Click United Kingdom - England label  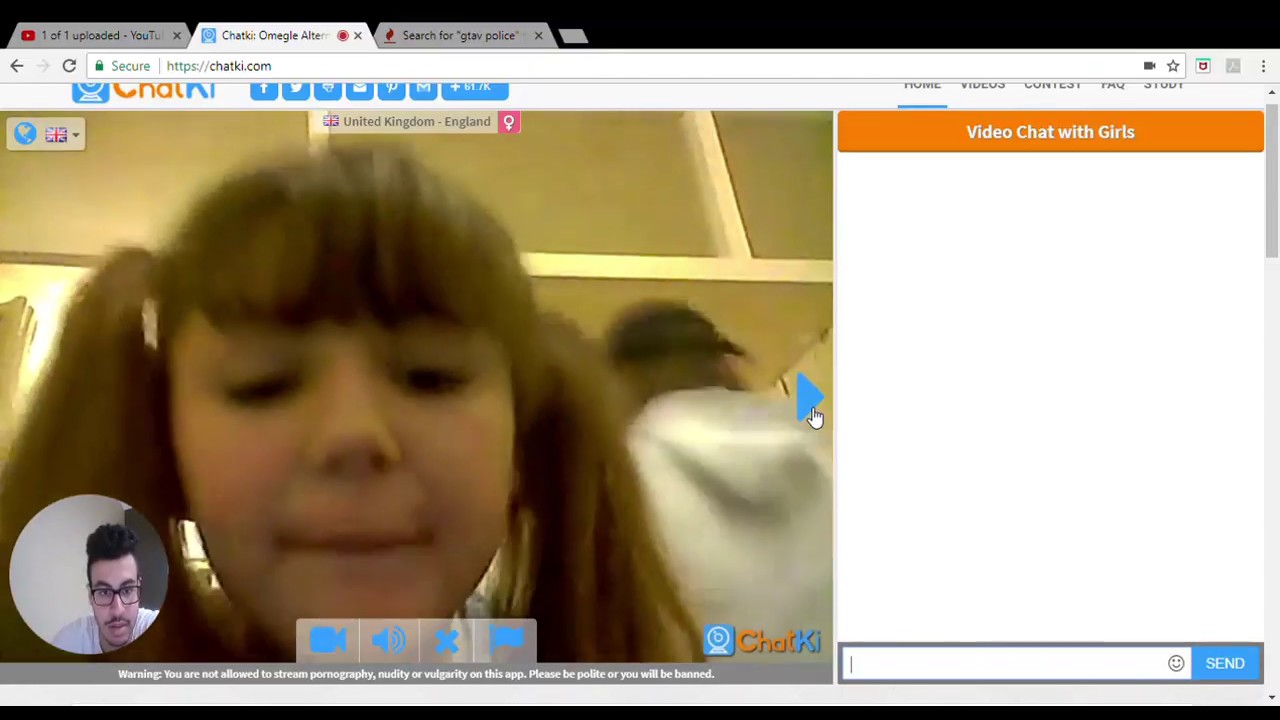click(x=416, y=122)
